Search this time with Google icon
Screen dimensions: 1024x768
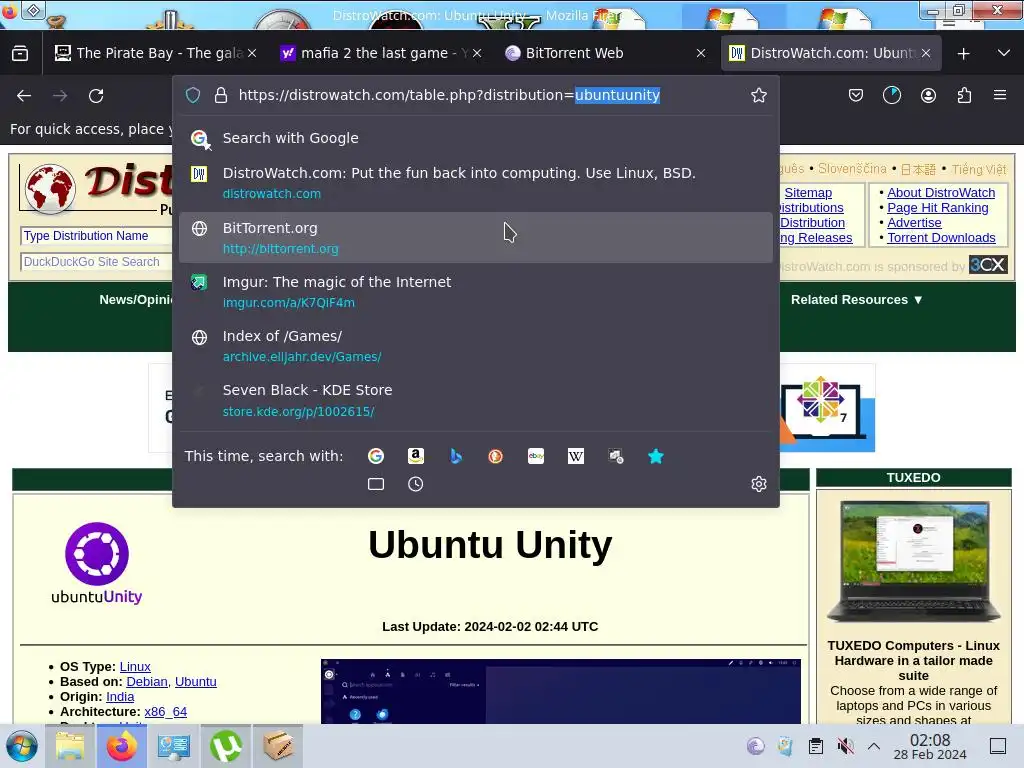376,456
